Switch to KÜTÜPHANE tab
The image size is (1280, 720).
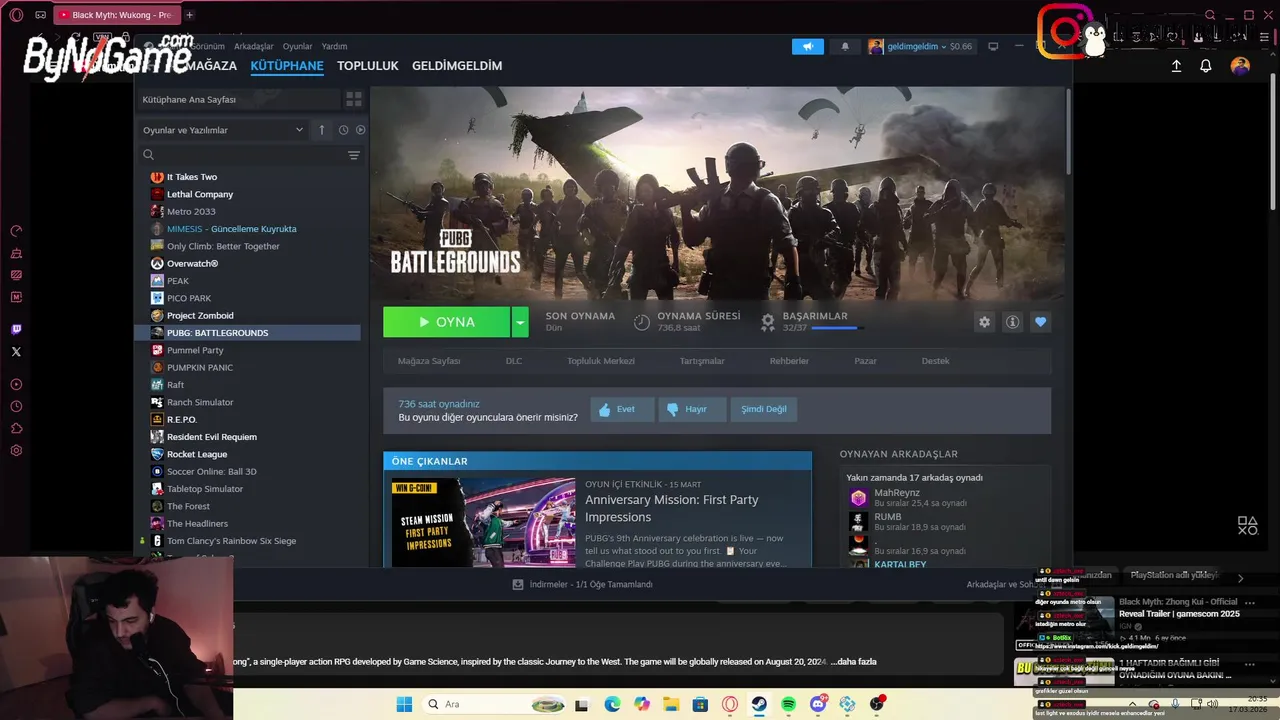click(x=287, y=66)
